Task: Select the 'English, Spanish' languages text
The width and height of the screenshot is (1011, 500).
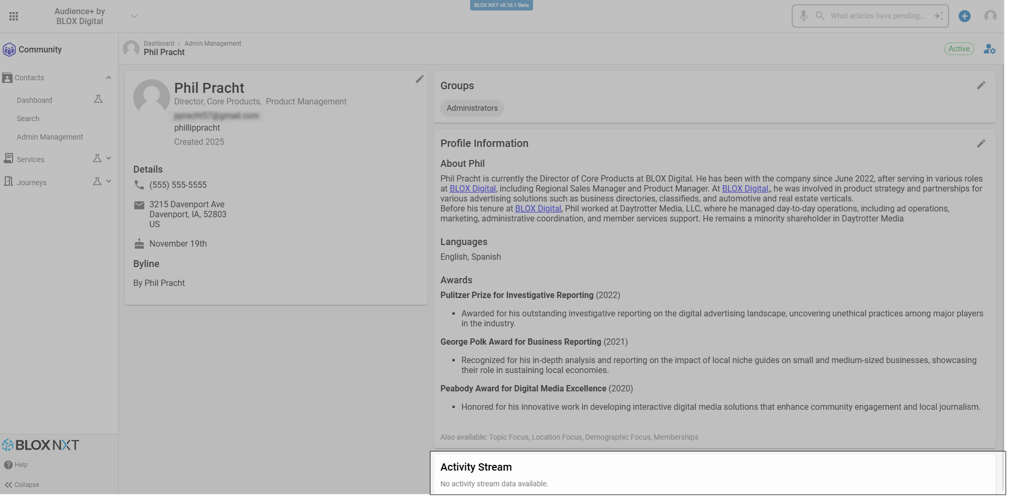Action: coord(471,257)
